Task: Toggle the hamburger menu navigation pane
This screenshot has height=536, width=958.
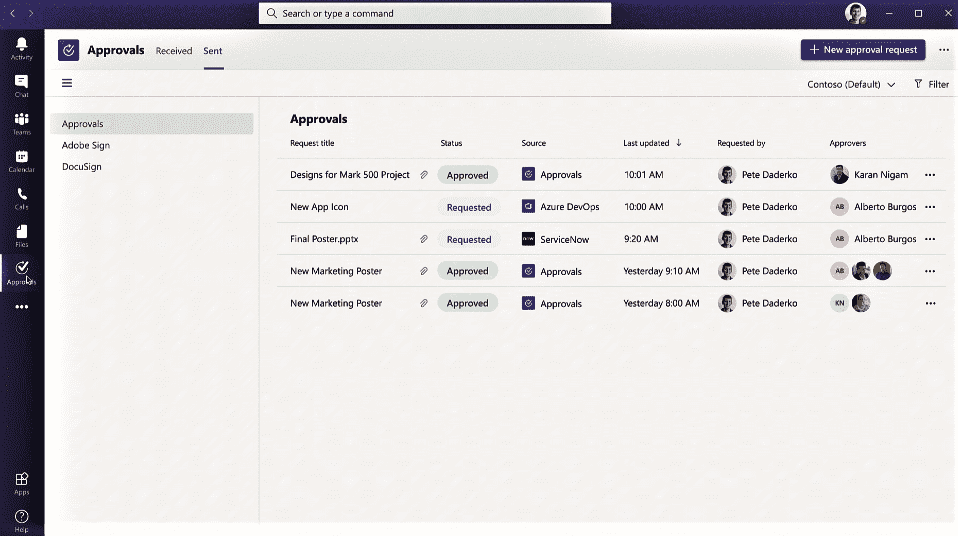Action: [67, 84]
